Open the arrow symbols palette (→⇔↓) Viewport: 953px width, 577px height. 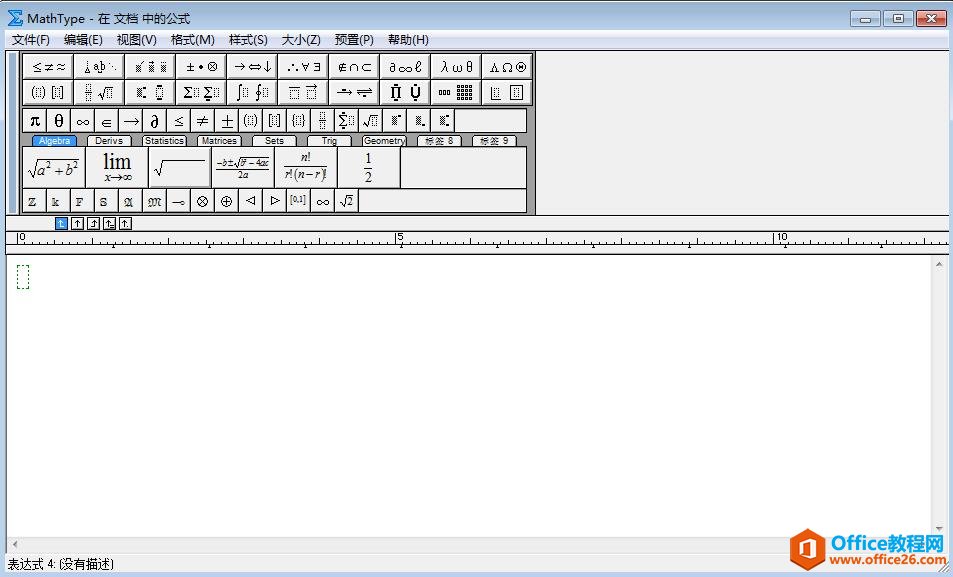click(x=252, y=66)
